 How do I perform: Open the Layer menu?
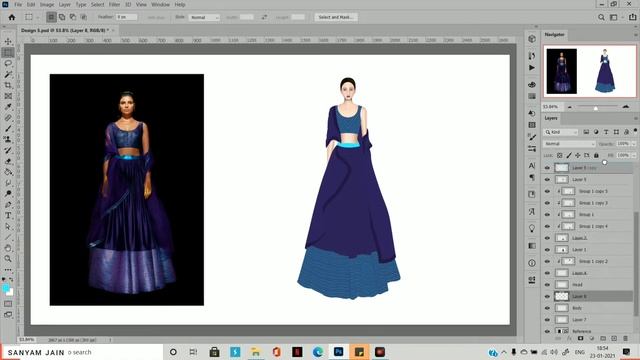coord(64,4)
